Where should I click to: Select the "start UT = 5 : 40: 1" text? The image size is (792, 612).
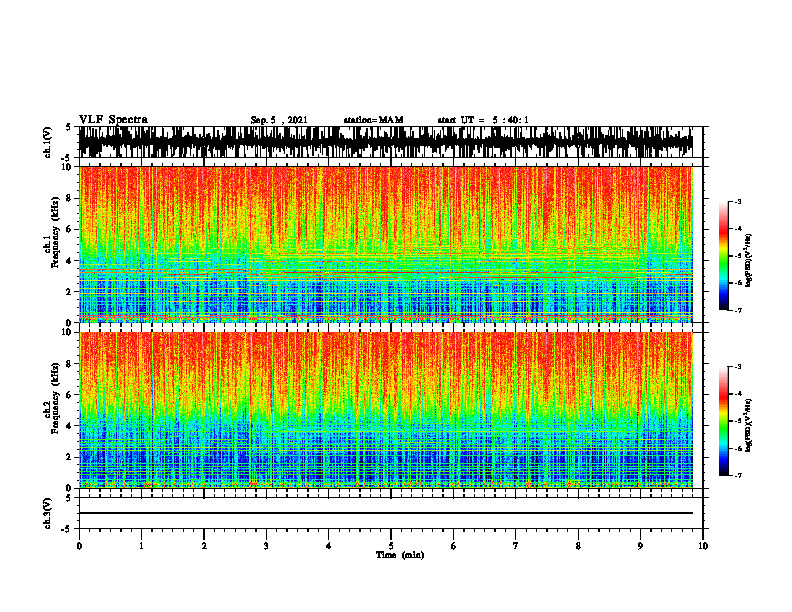[483, 120]
